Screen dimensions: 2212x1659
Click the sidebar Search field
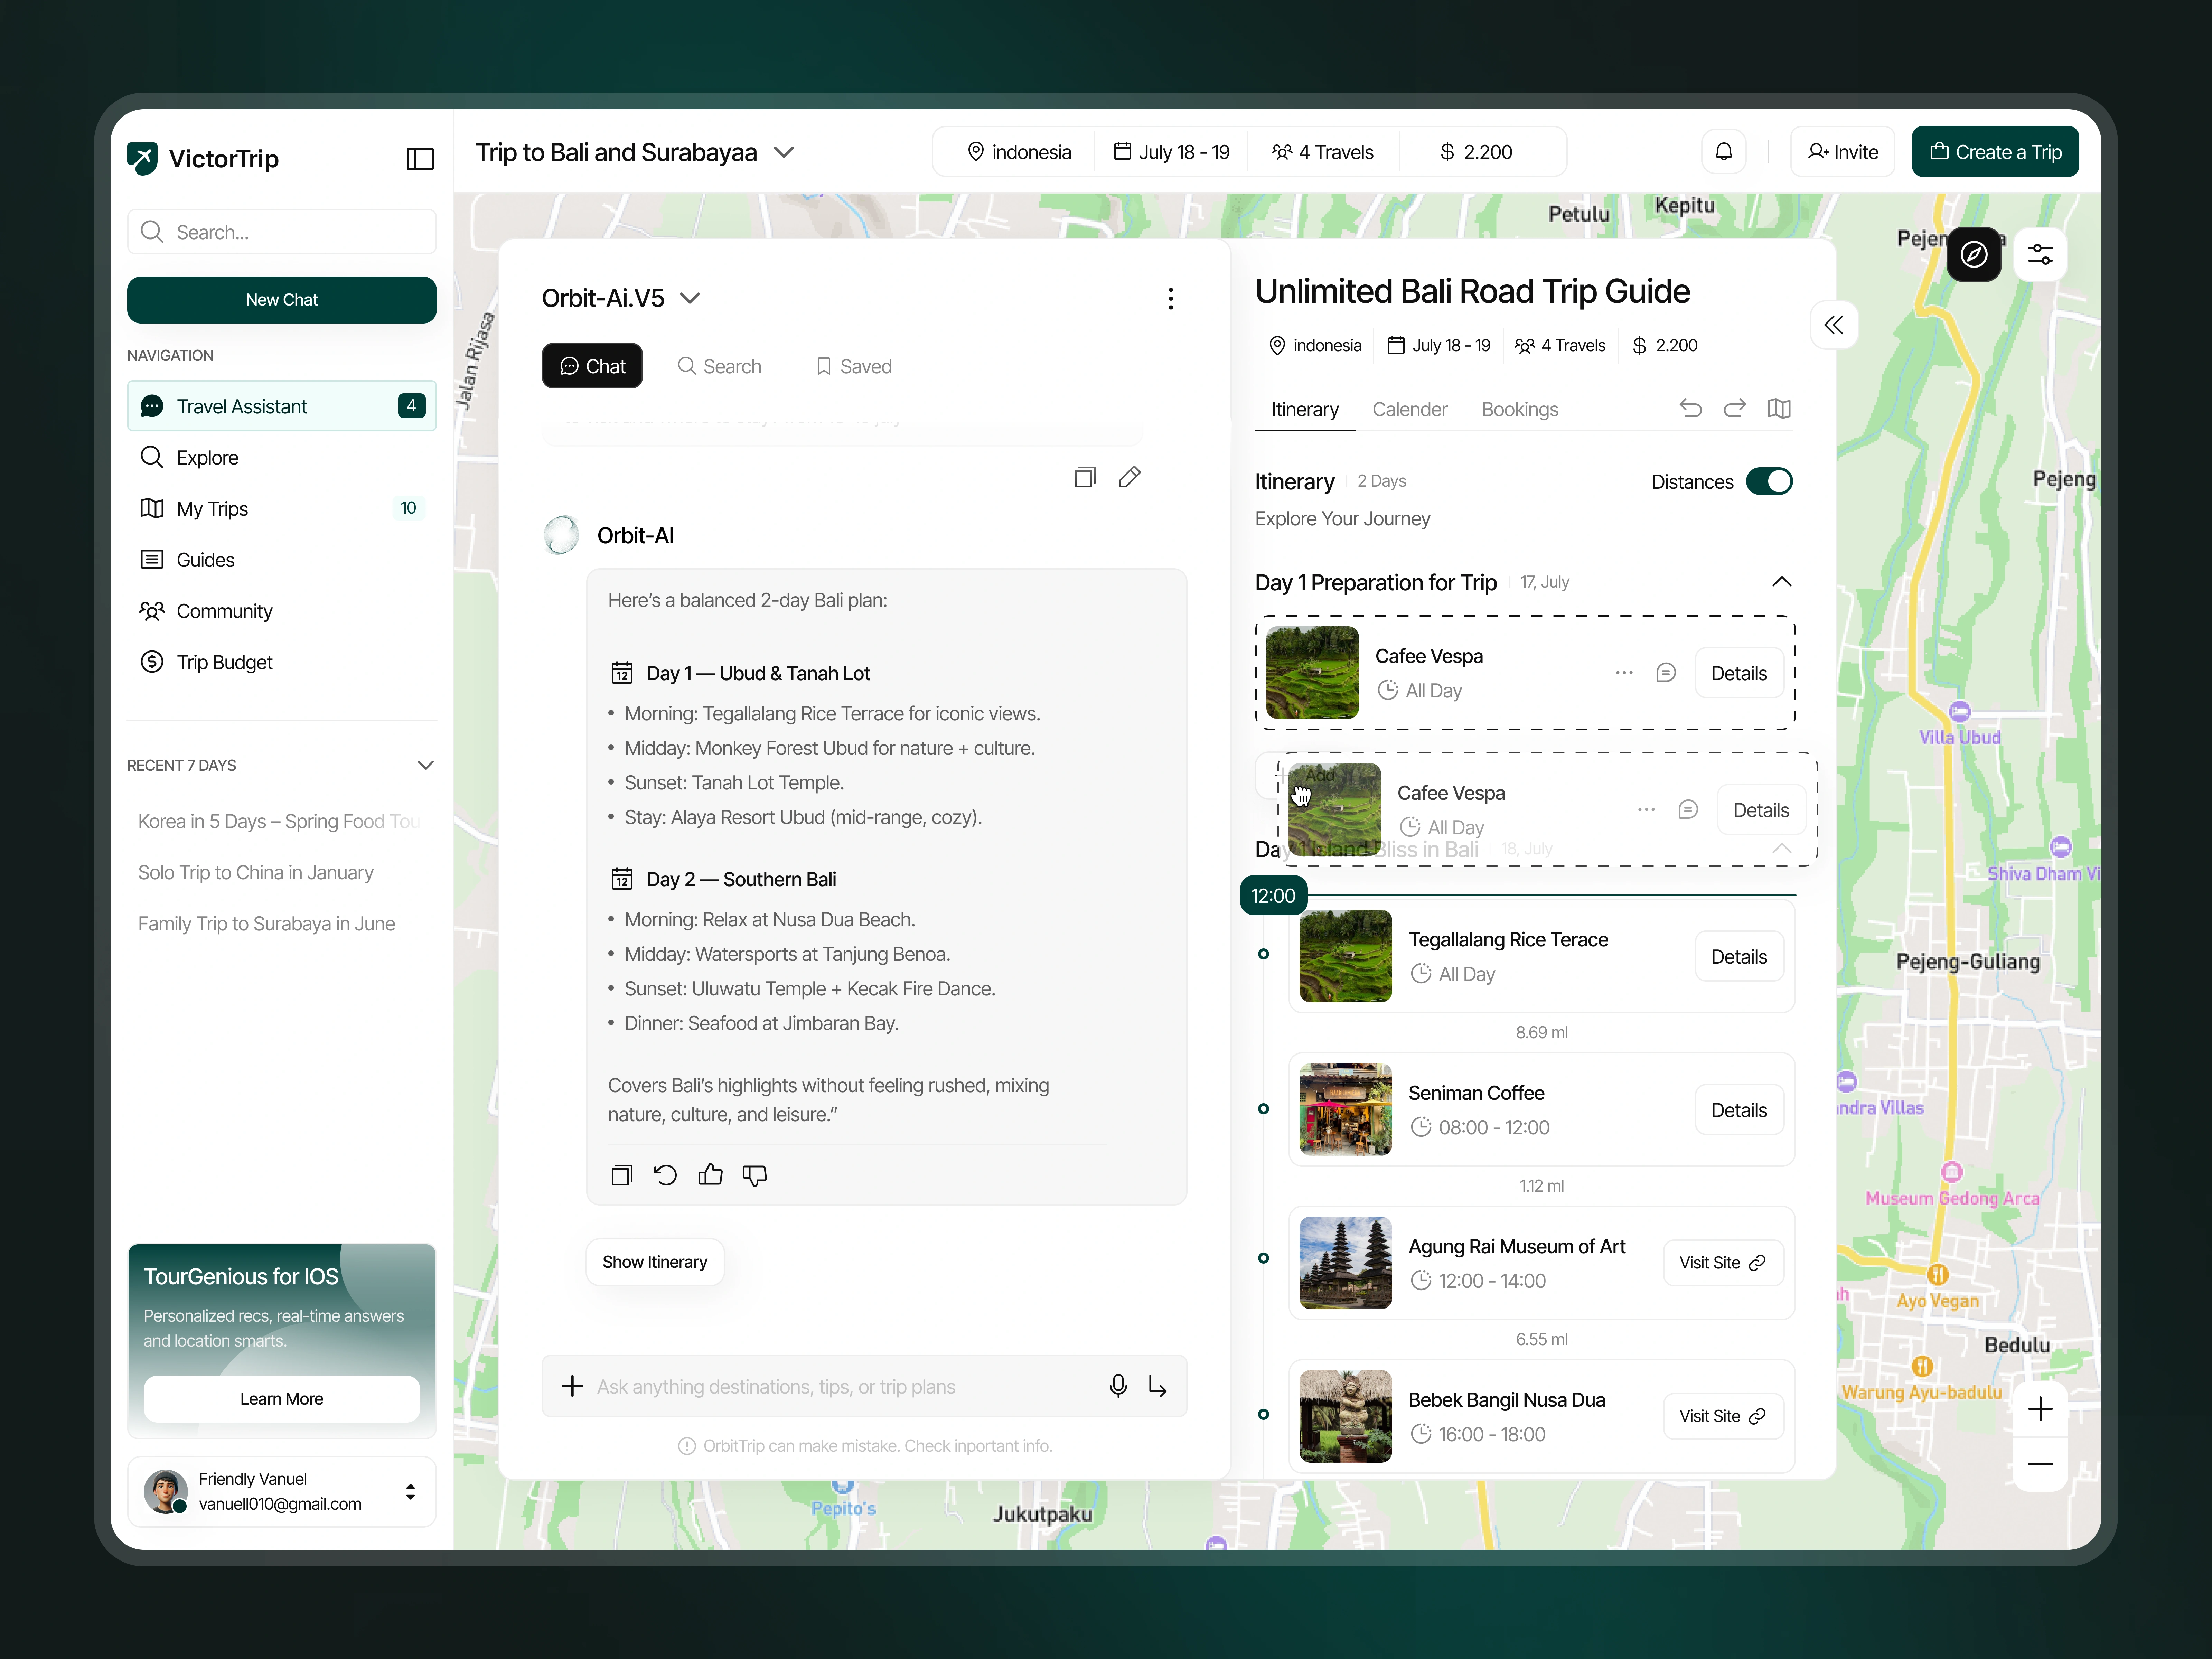282,232
